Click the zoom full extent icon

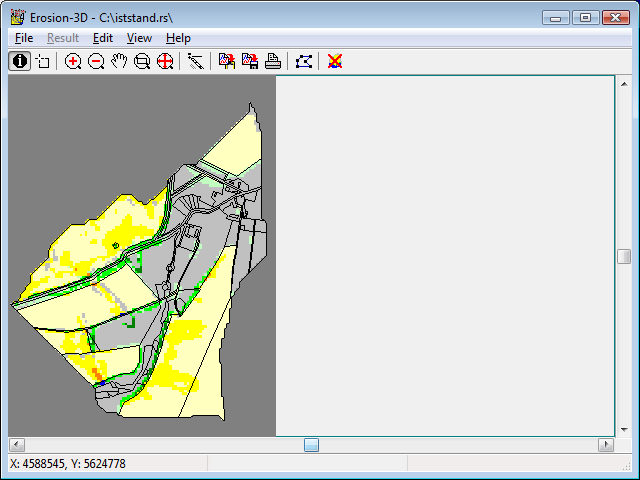pos(165,61)
